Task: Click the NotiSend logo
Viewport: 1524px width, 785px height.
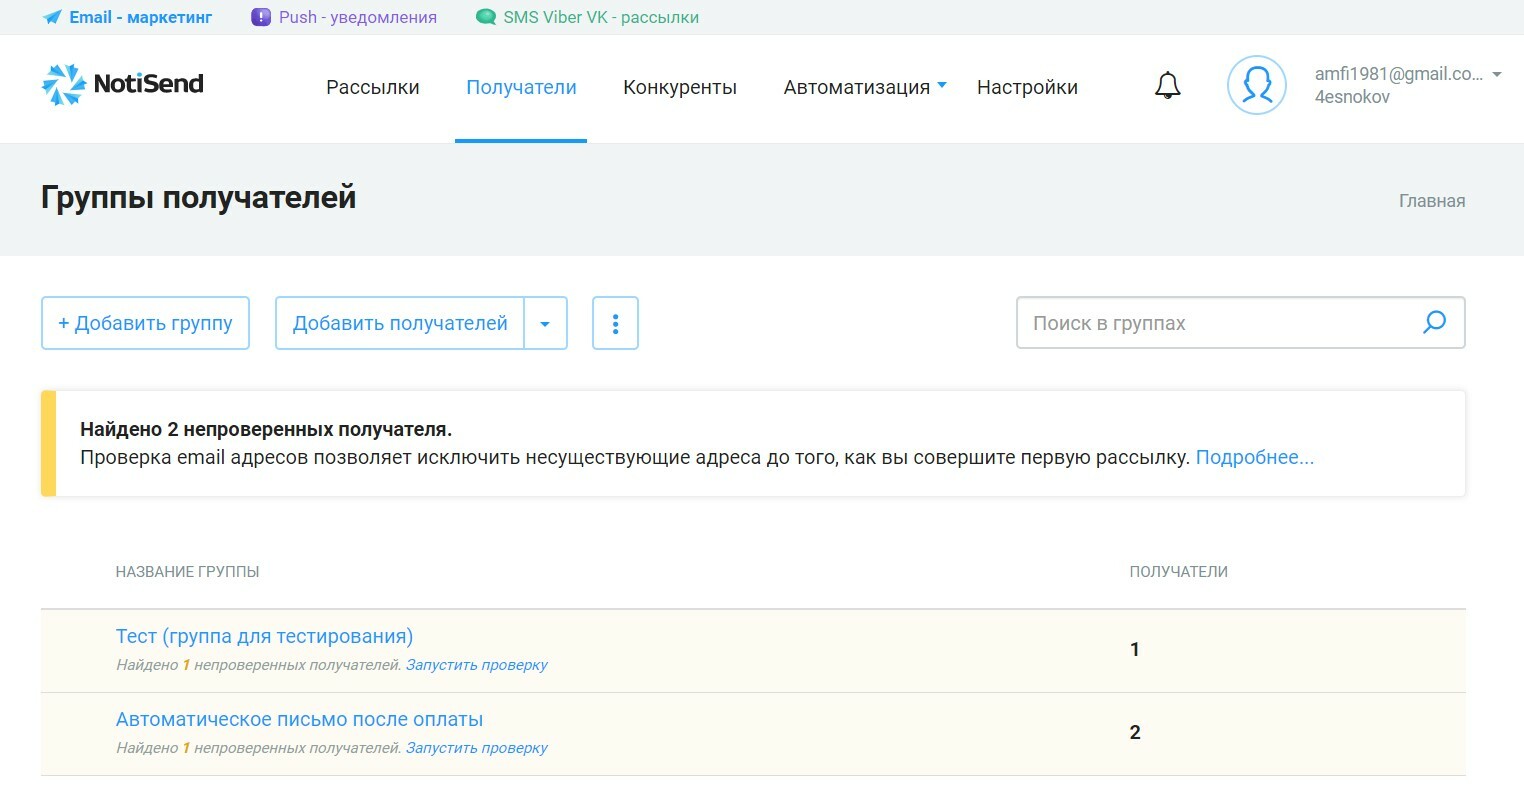Action: pyautogui.click(x=122, y=85)
